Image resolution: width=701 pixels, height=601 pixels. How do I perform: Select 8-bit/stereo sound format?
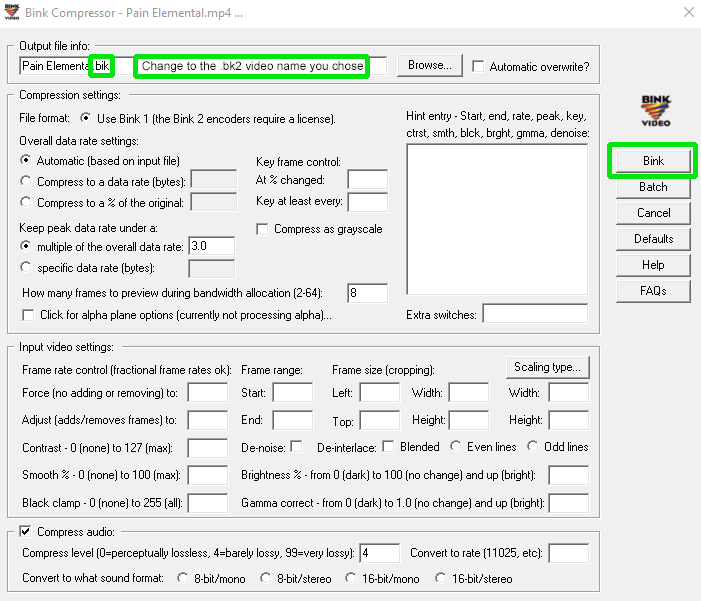pos(266,578)
